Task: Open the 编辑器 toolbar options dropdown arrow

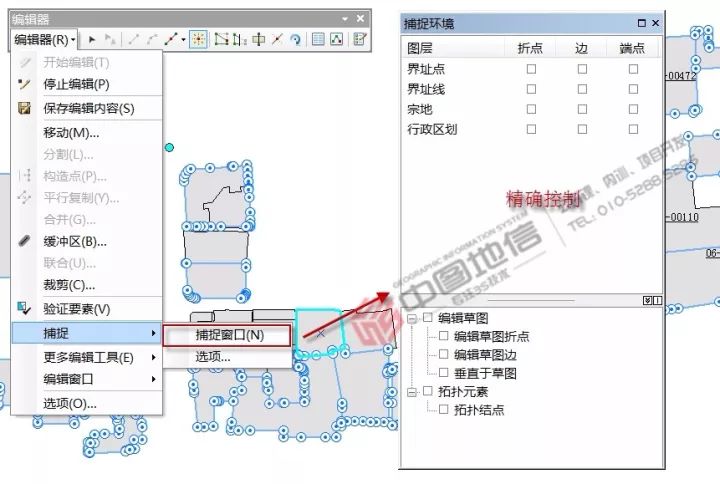Action: pyautogui.click(x=345, y=19)
